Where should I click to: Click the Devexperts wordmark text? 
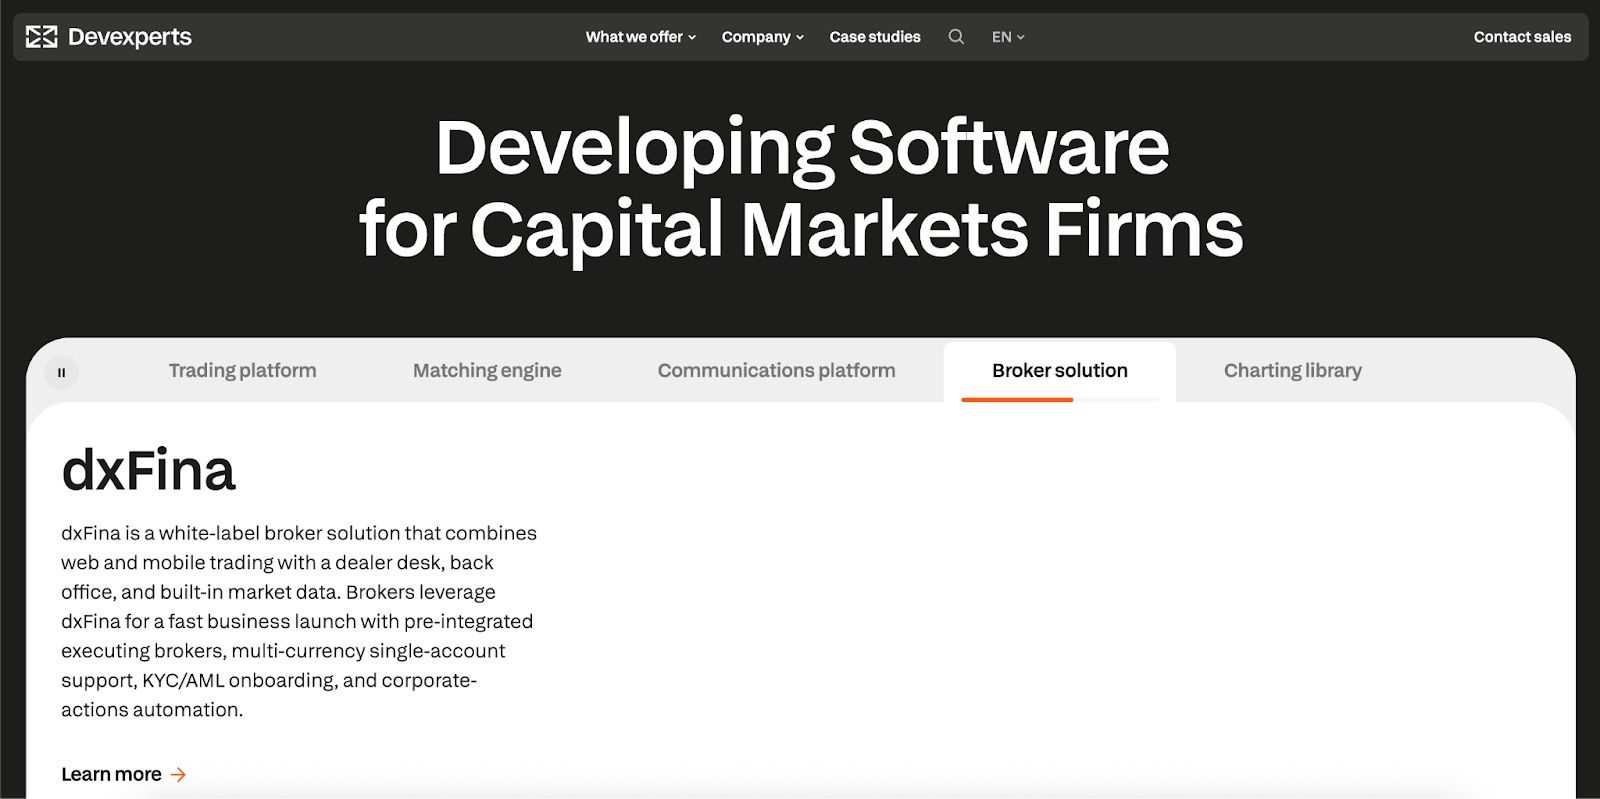click(x=130, y=37)
